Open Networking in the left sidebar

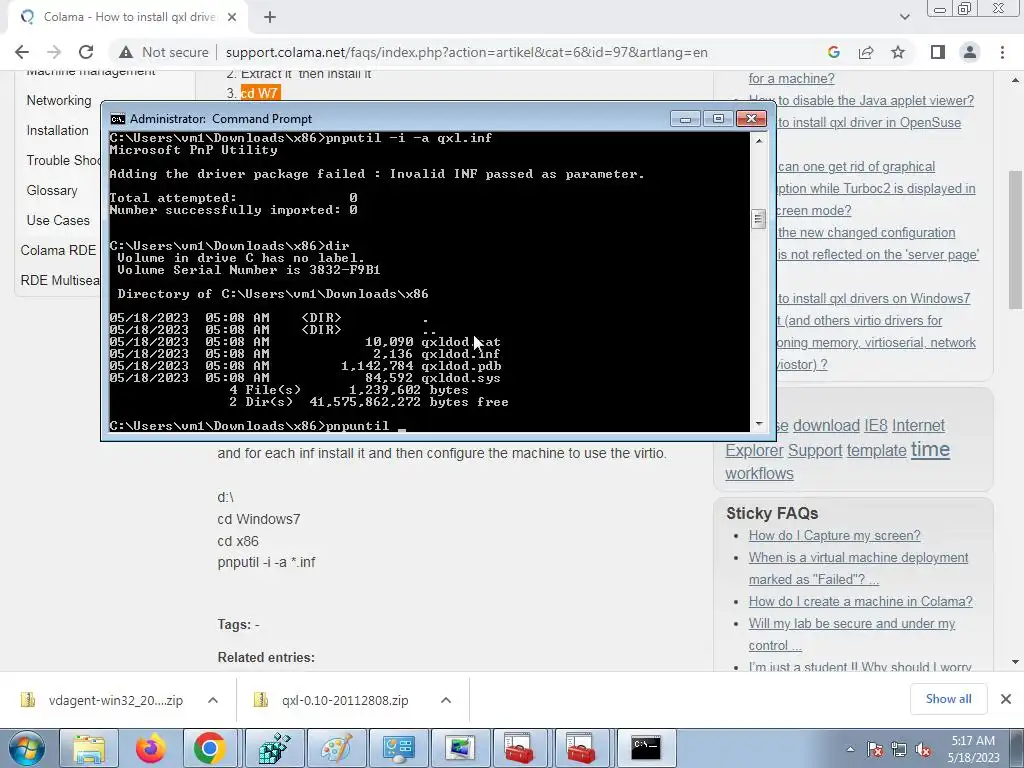point(59,101)
